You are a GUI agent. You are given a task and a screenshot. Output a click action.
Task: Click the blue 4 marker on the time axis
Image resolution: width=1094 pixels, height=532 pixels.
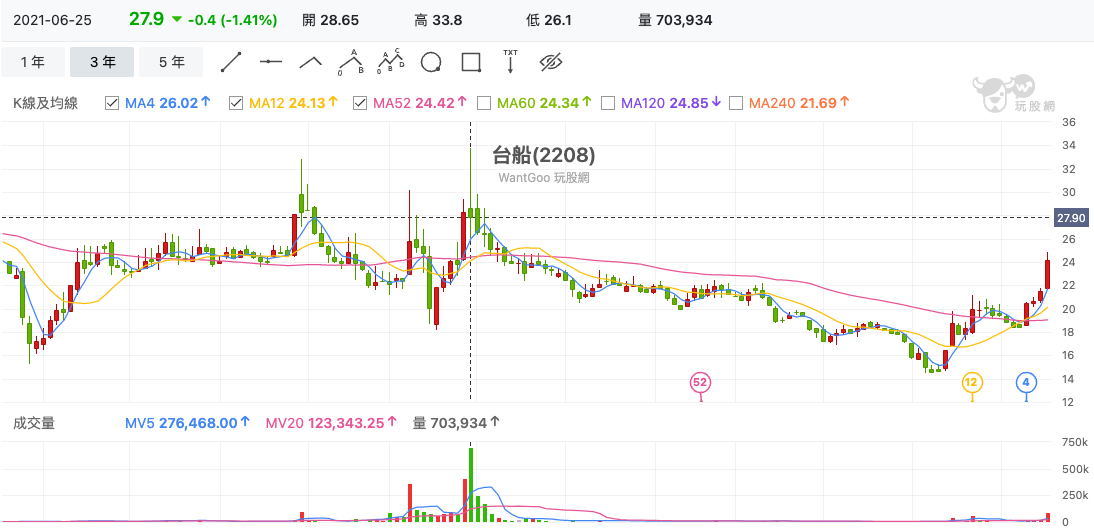1026,382
